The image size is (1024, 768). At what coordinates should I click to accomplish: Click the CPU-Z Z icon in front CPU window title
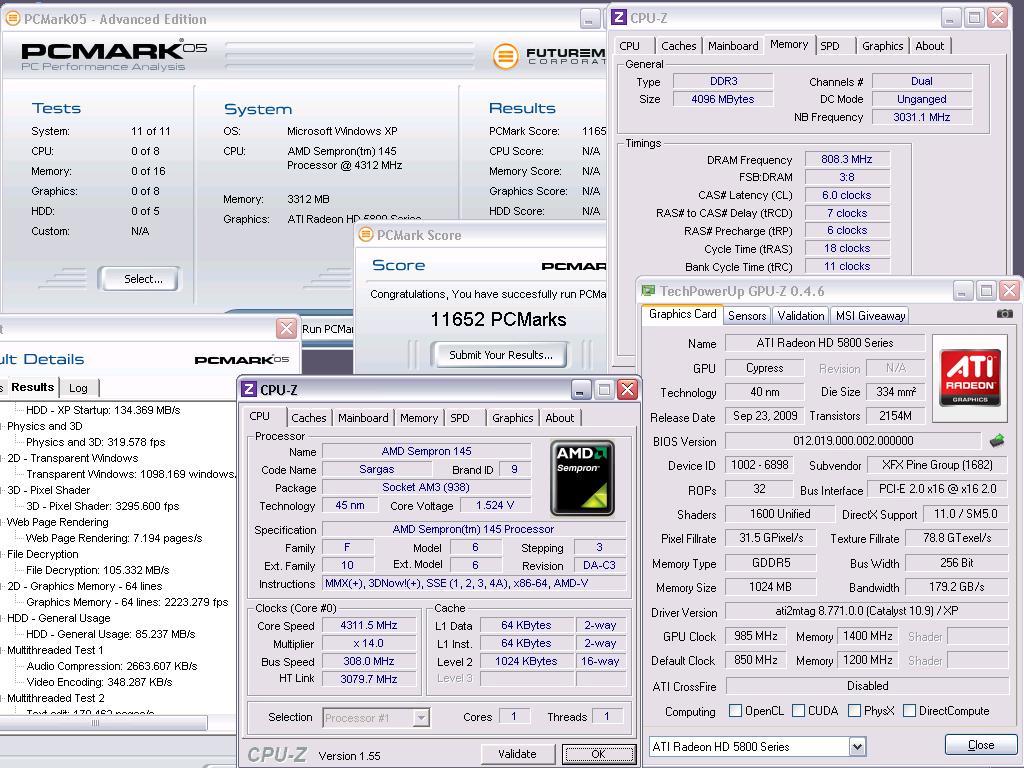tap(249, 390)
